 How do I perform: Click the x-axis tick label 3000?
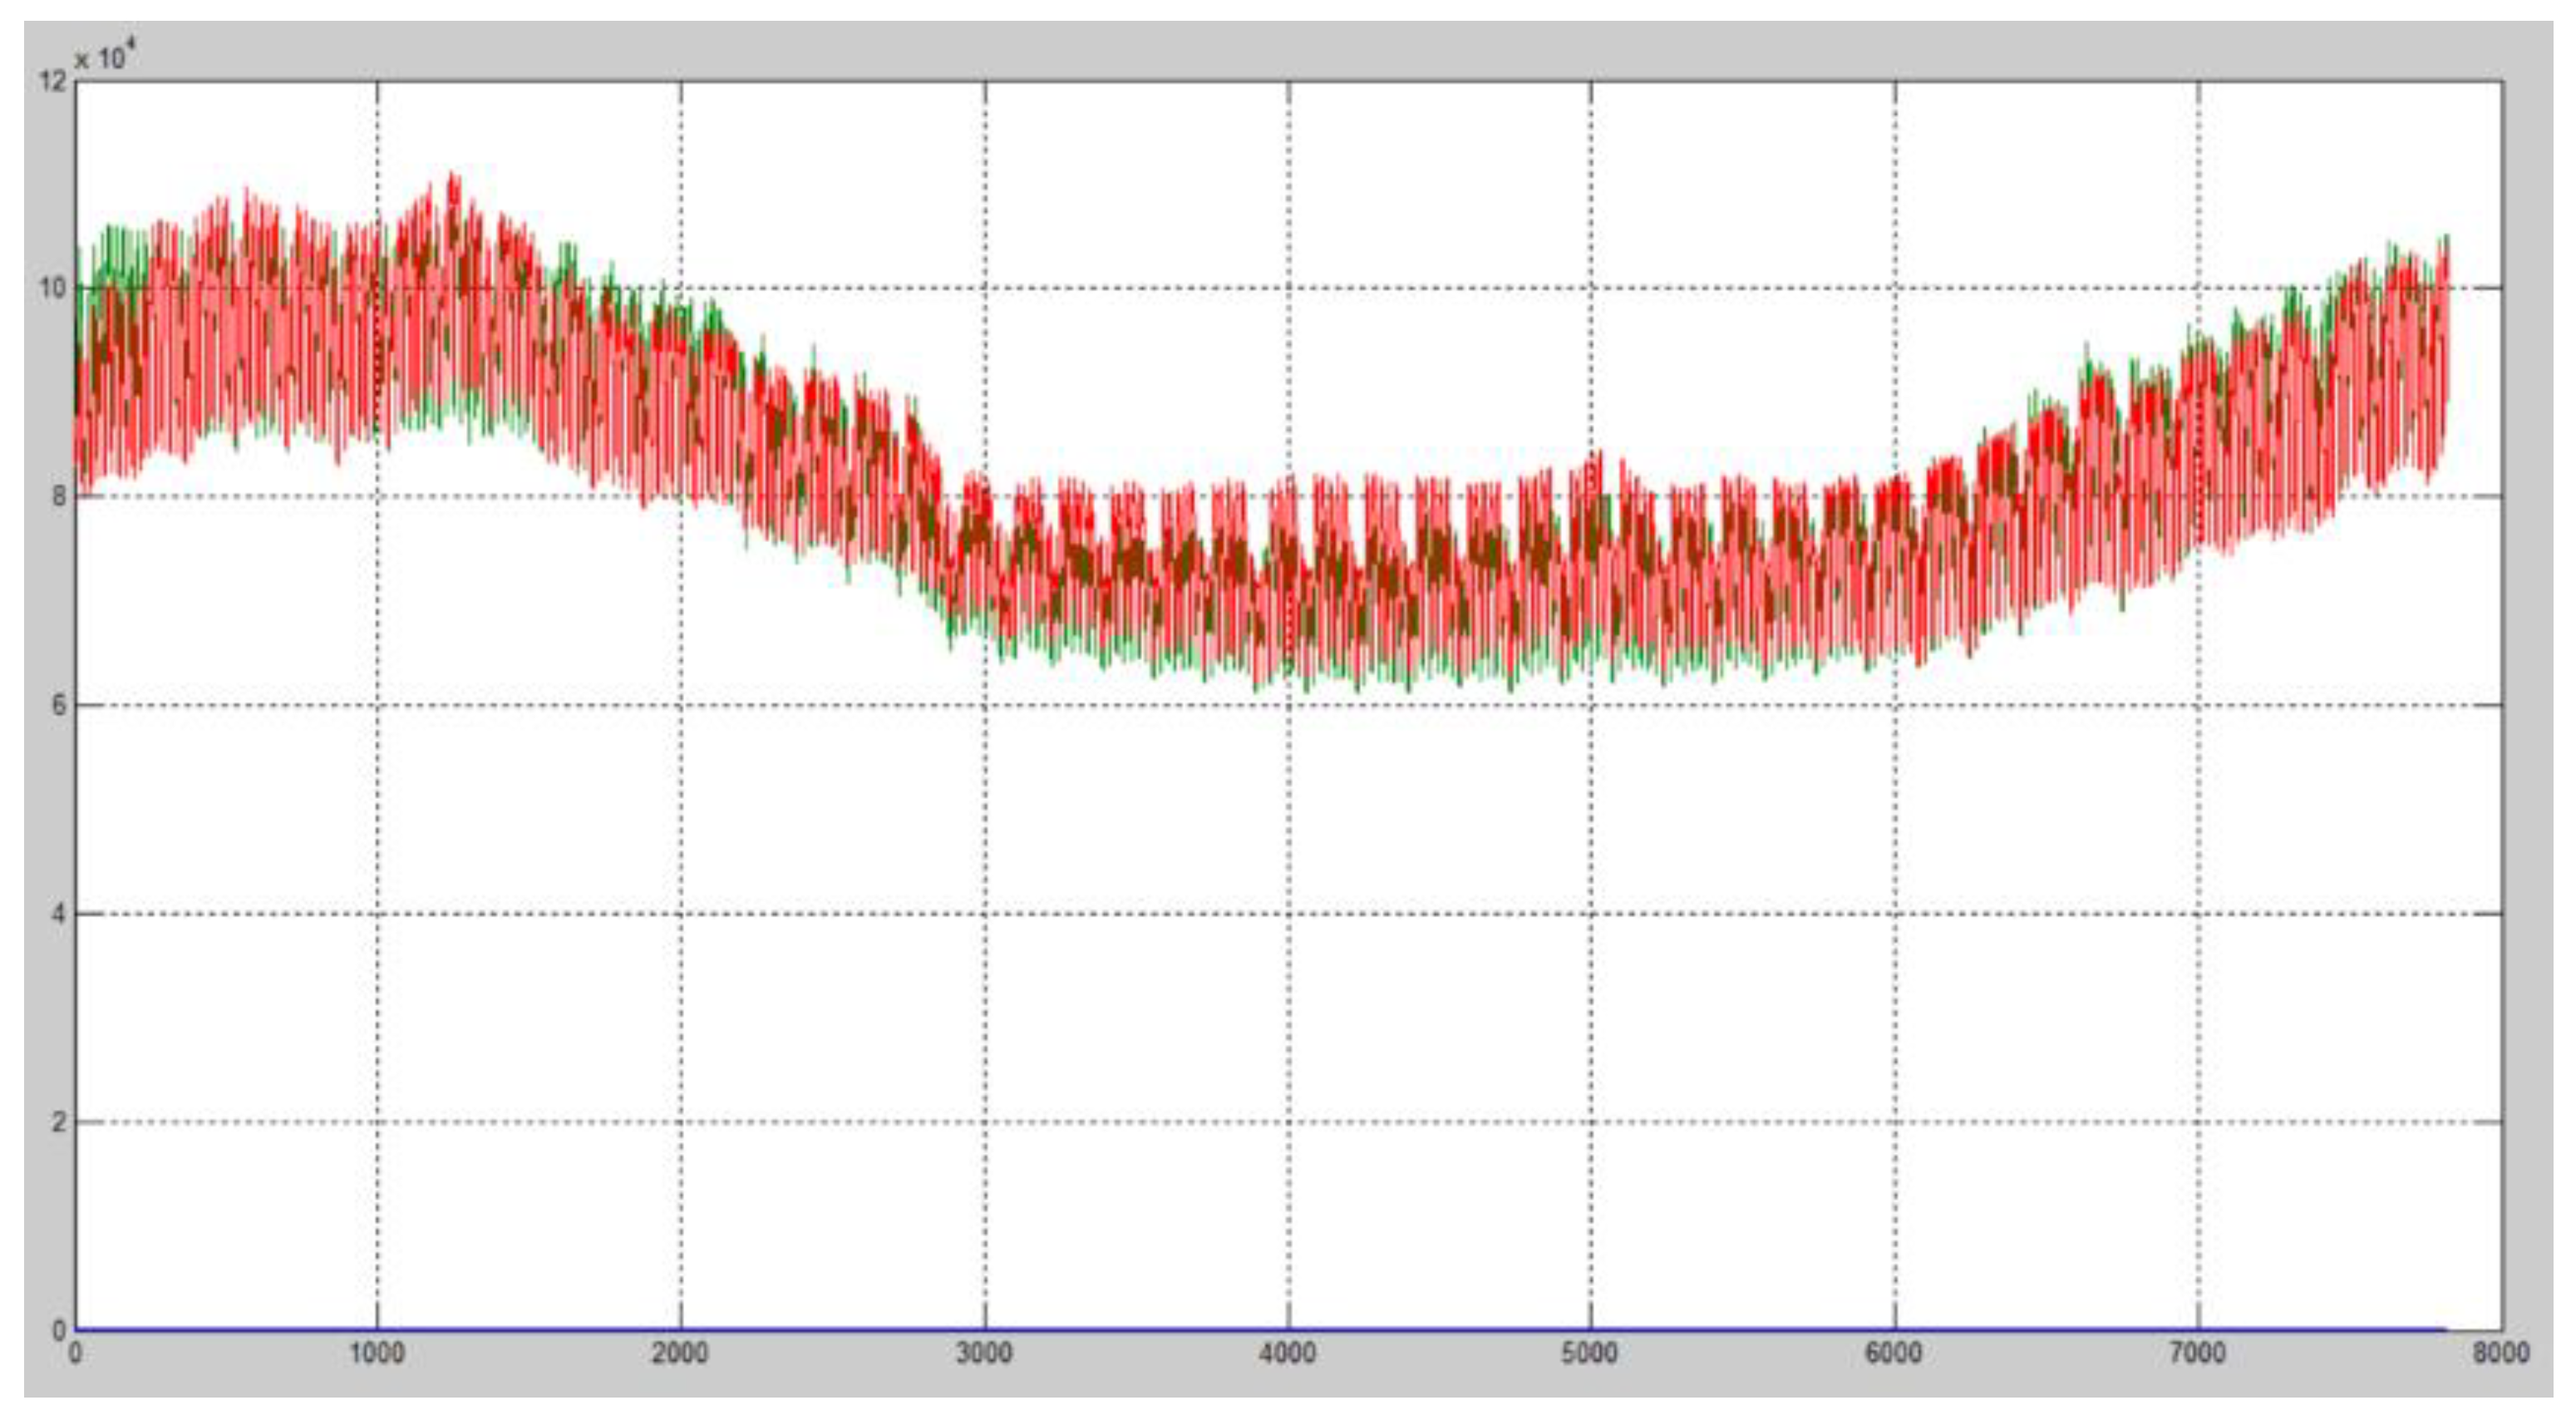[984, 1354]
